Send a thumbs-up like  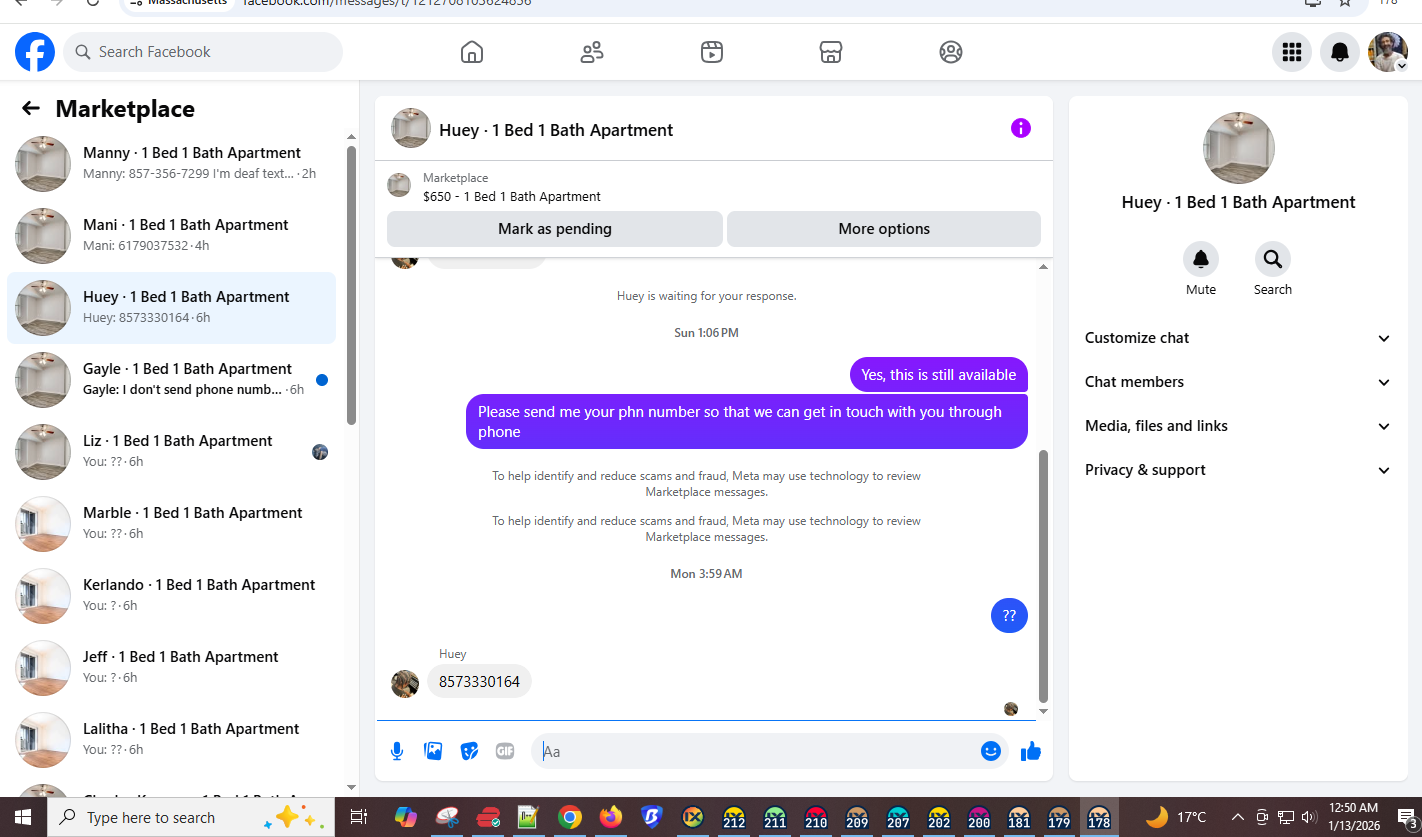(1031, 751)
